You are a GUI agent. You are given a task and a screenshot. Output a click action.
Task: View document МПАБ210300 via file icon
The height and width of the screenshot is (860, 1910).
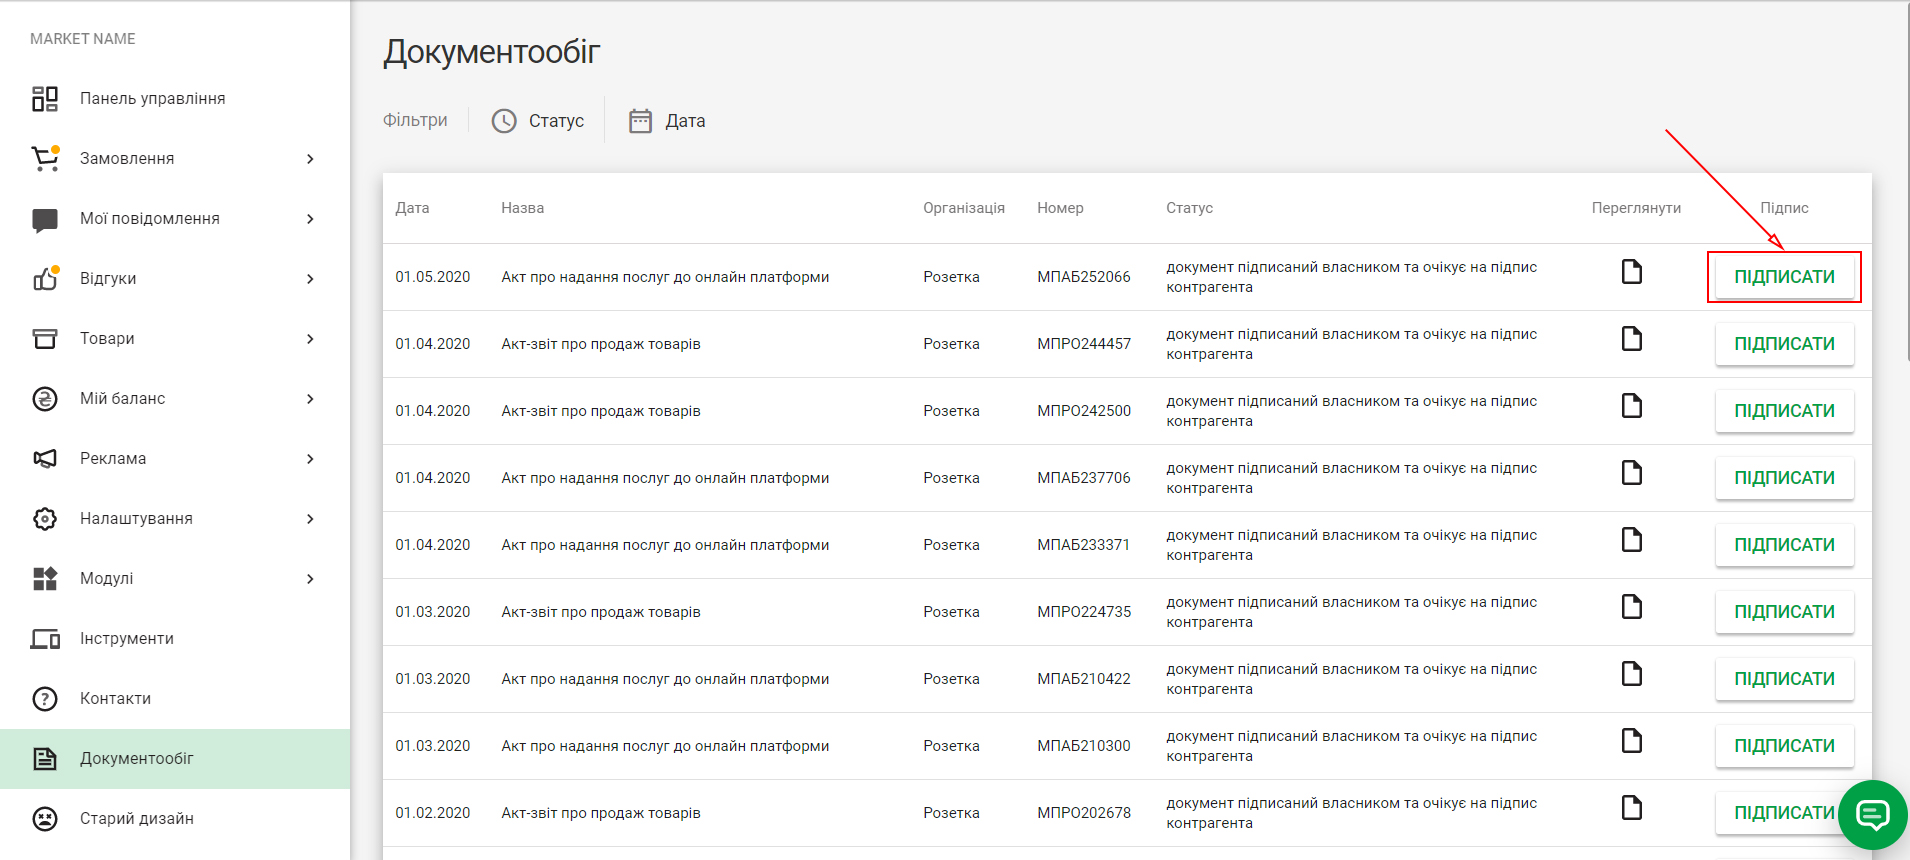click(1632, 741)
